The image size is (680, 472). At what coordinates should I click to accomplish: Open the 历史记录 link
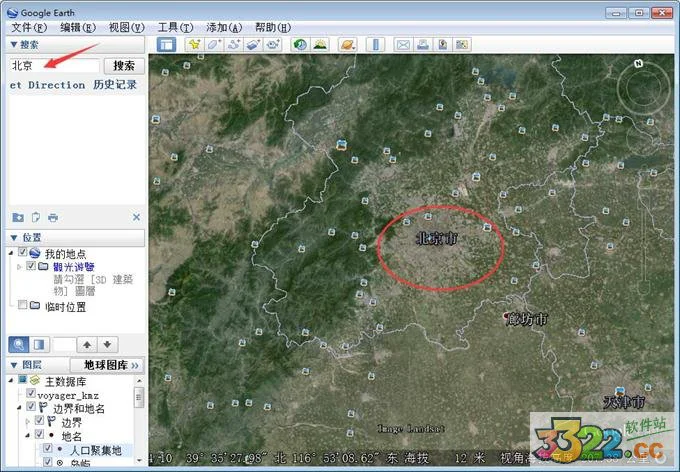point(114,85)
